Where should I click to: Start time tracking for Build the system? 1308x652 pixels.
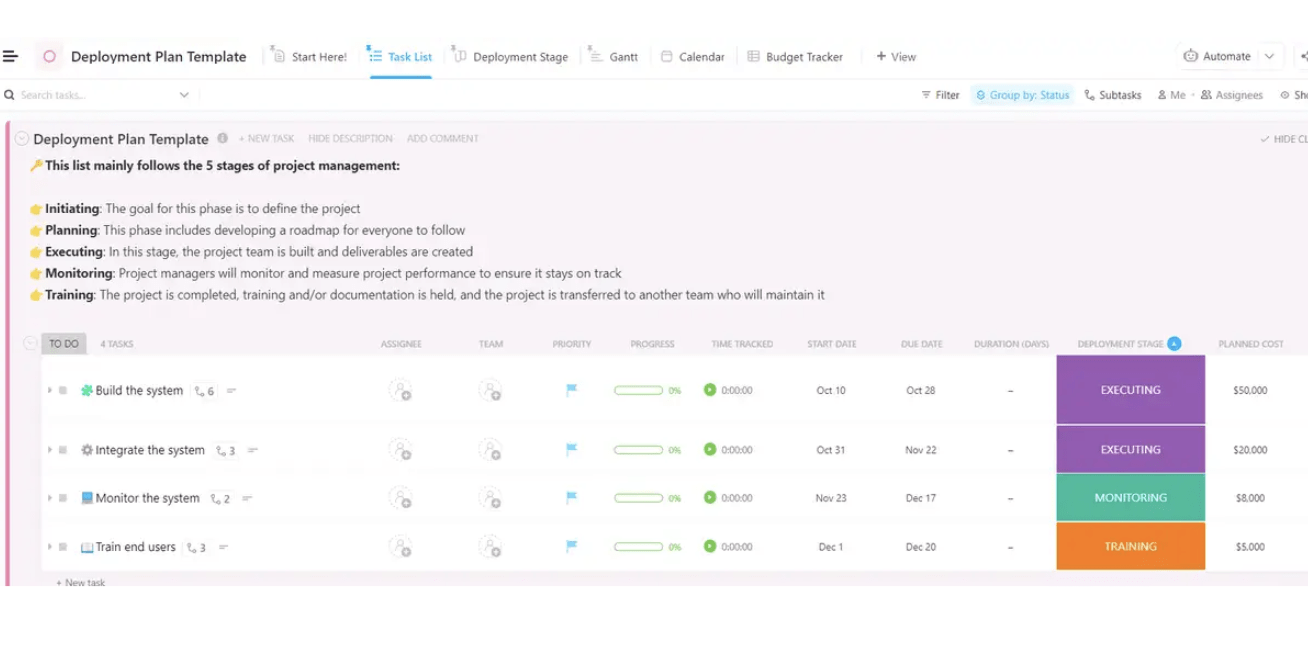[710, 390]
